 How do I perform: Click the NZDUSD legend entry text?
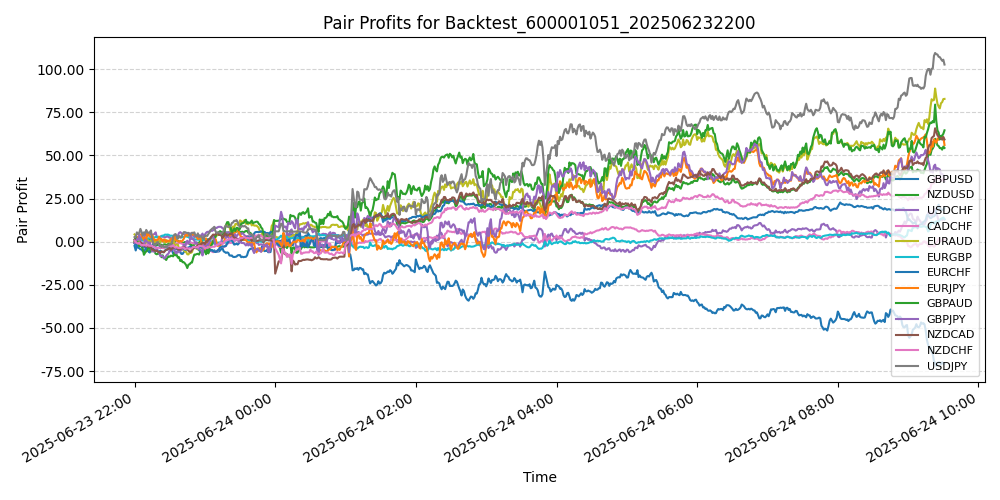[x=950, y=194]
